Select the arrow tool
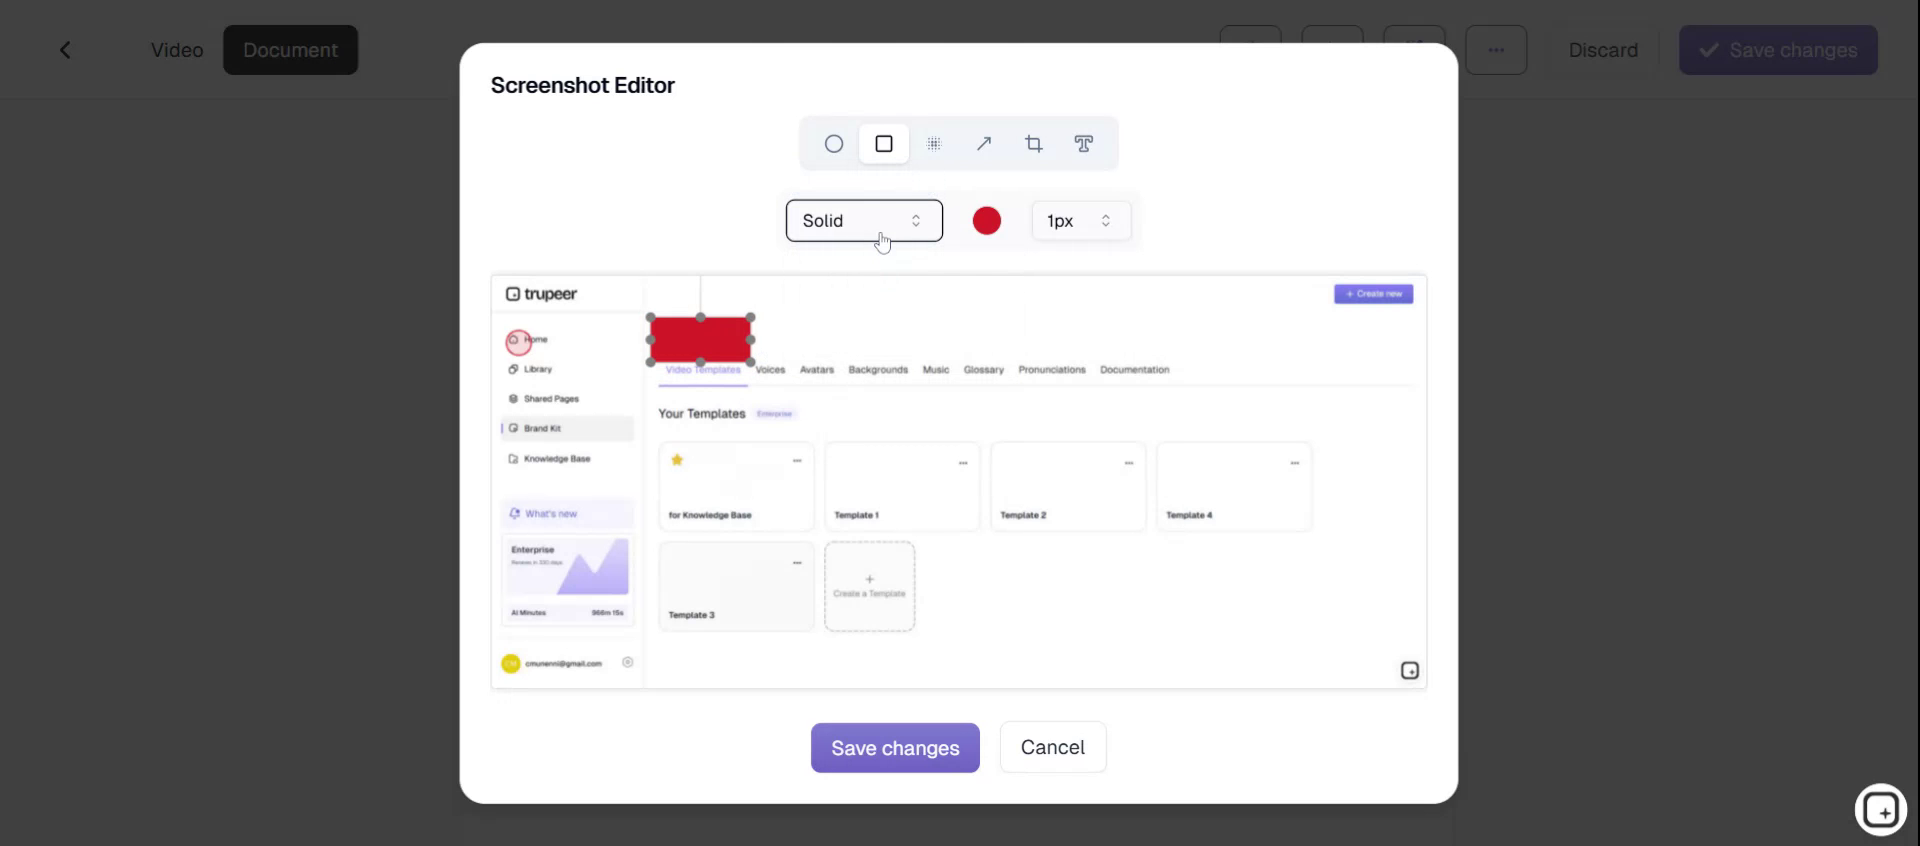Screen dimensions: 1920x846 (x=984, y=144)
